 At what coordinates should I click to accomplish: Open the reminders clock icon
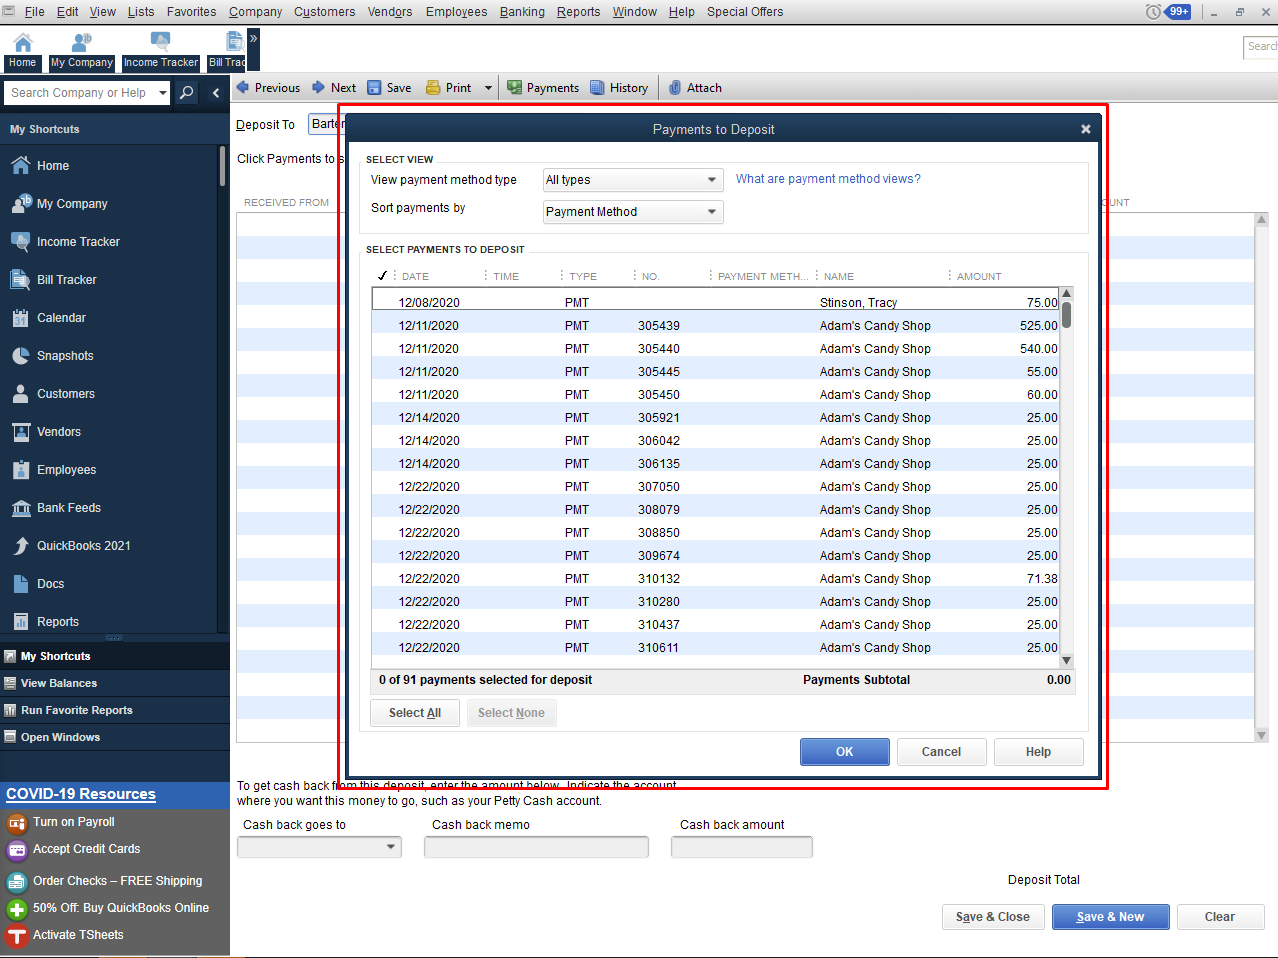1153,12
